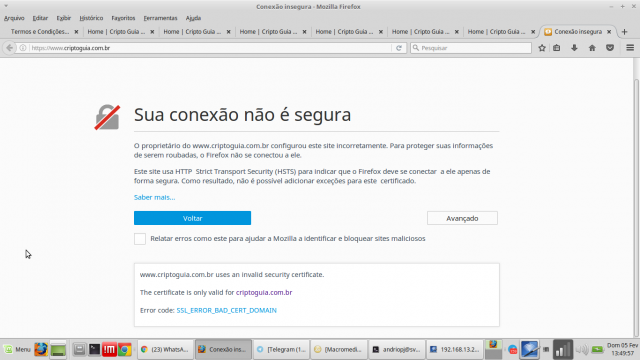Switch to Telegram window in taskbar
The height and width of the screenshot is (360, 640).
click(281, 349)
